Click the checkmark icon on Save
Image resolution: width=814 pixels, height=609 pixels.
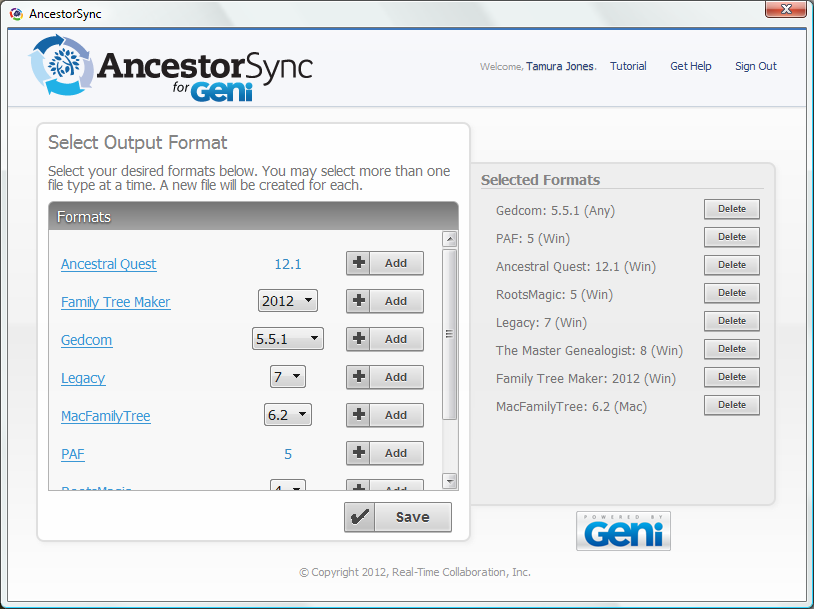click(x=359, y=517)
